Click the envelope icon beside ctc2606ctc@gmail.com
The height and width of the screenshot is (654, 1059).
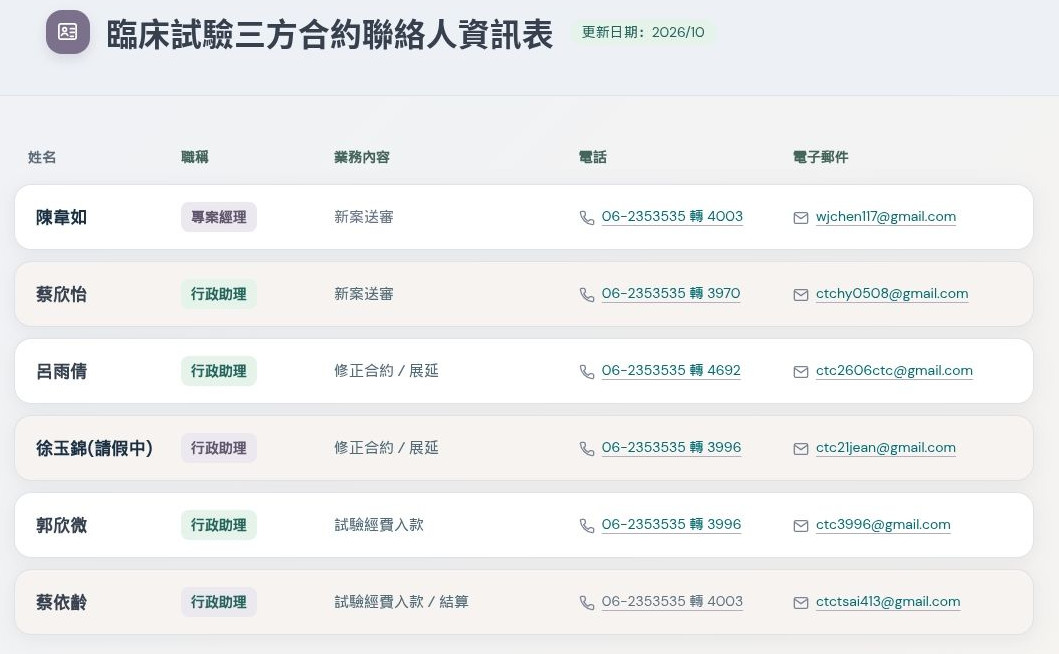(x=801, y=372)
